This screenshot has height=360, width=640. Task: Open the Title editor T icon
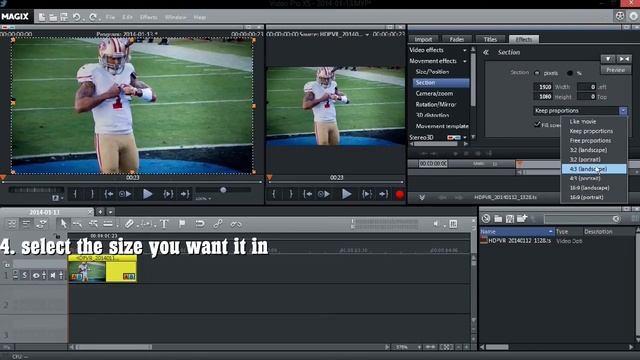[164, 224]
